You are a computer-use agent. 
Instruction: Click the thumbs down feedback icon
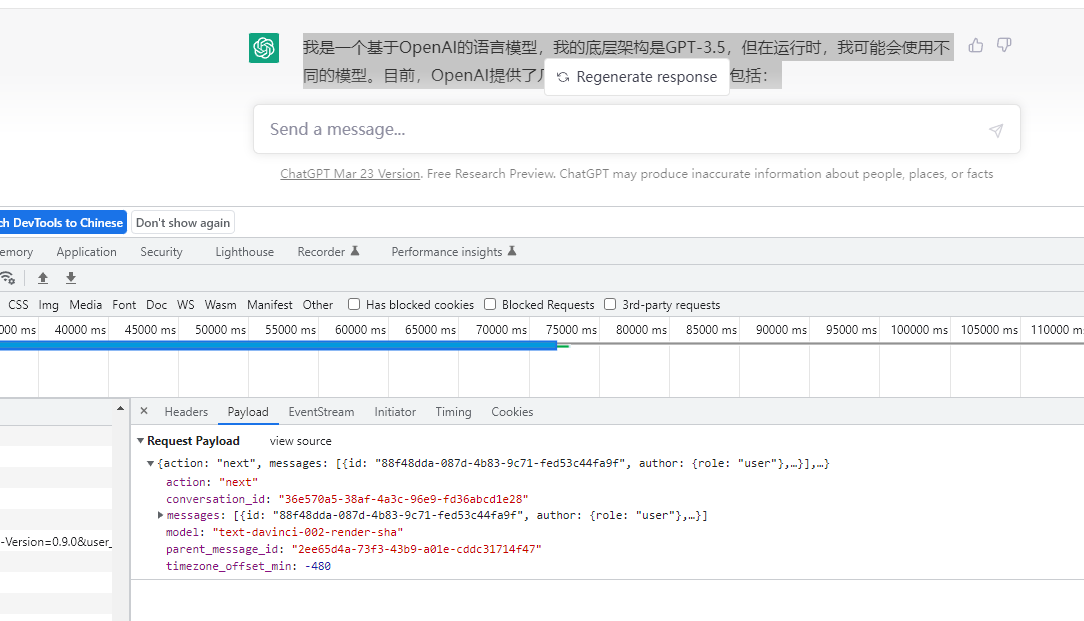pyautogui.click(x=1004, y=46)
